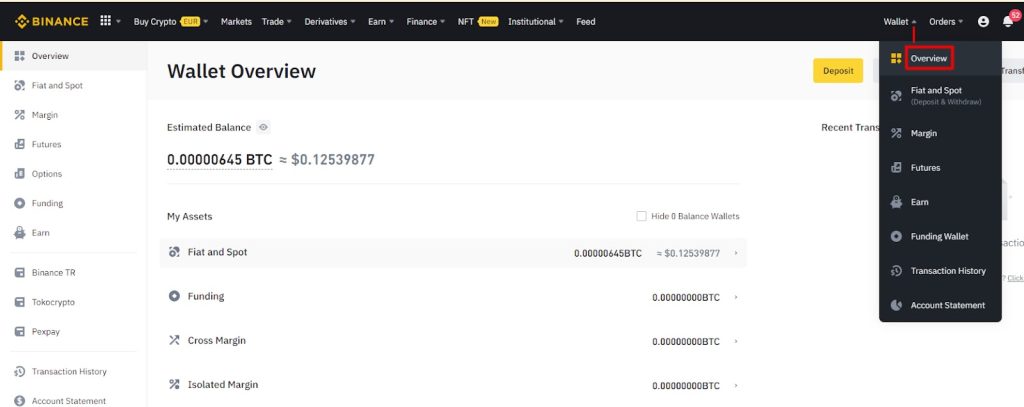Click the My Assets label
The height and width of the screenshot is (407, 1024).
click(189, 216)
